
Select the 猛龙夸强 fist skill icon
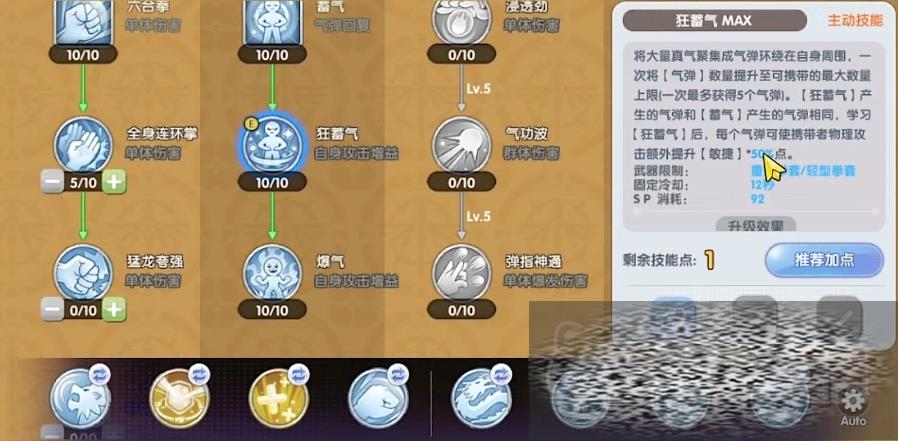pos(83,273)
